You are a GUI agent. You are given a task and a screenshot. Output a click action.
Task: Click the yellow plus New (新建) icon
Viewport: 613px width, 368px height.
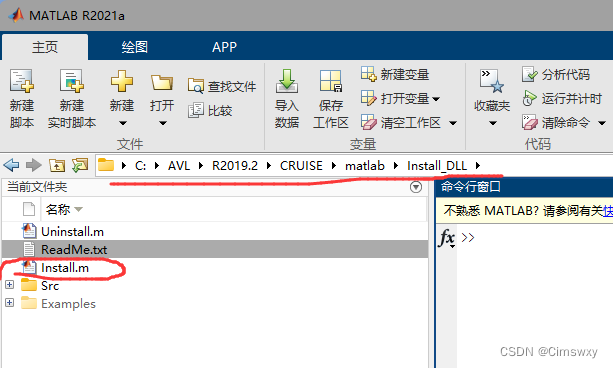pos(122,81)
